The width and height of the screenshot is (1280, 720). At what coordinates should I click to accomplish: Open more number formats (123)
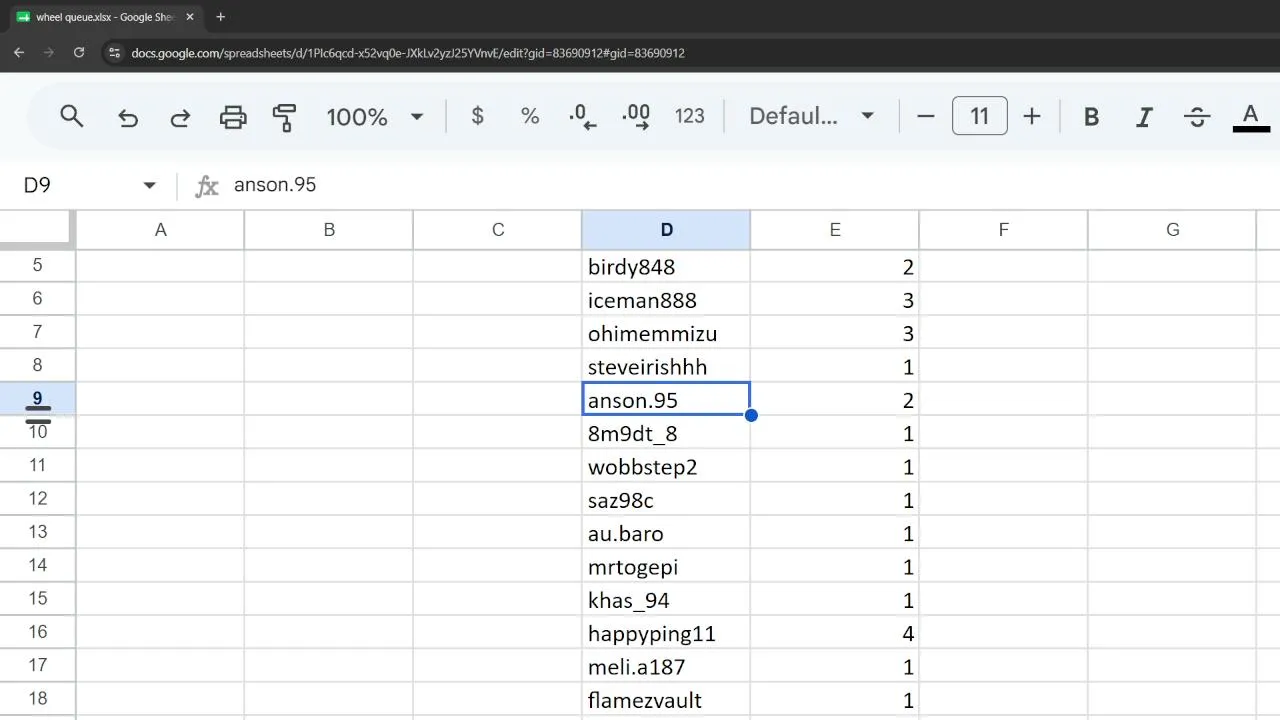point(690,116)
